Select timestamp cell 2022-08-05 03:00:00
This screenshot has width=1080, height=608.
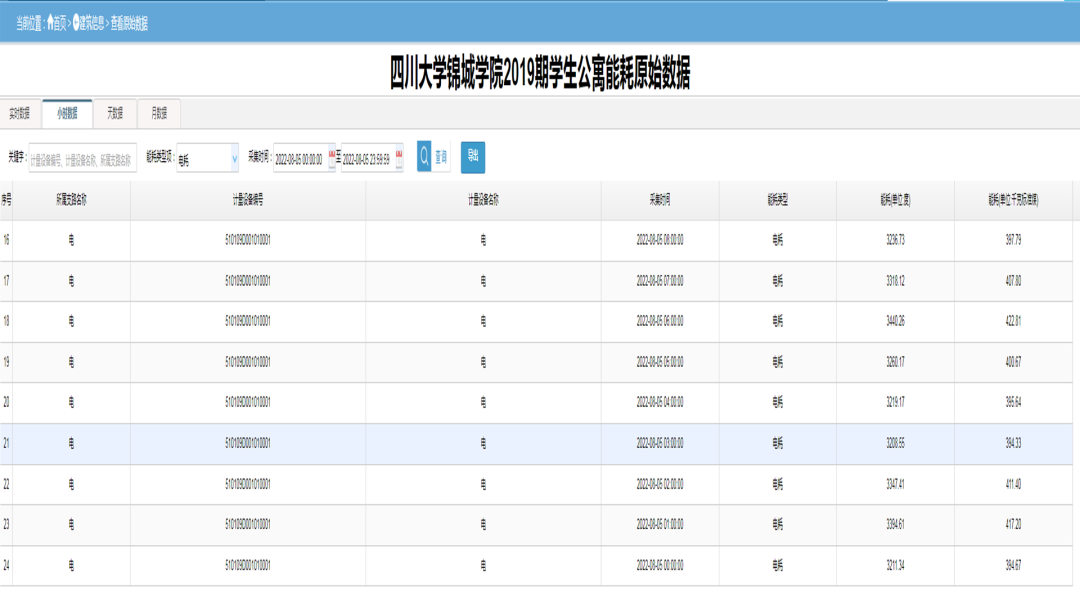(x=660, y=443)
